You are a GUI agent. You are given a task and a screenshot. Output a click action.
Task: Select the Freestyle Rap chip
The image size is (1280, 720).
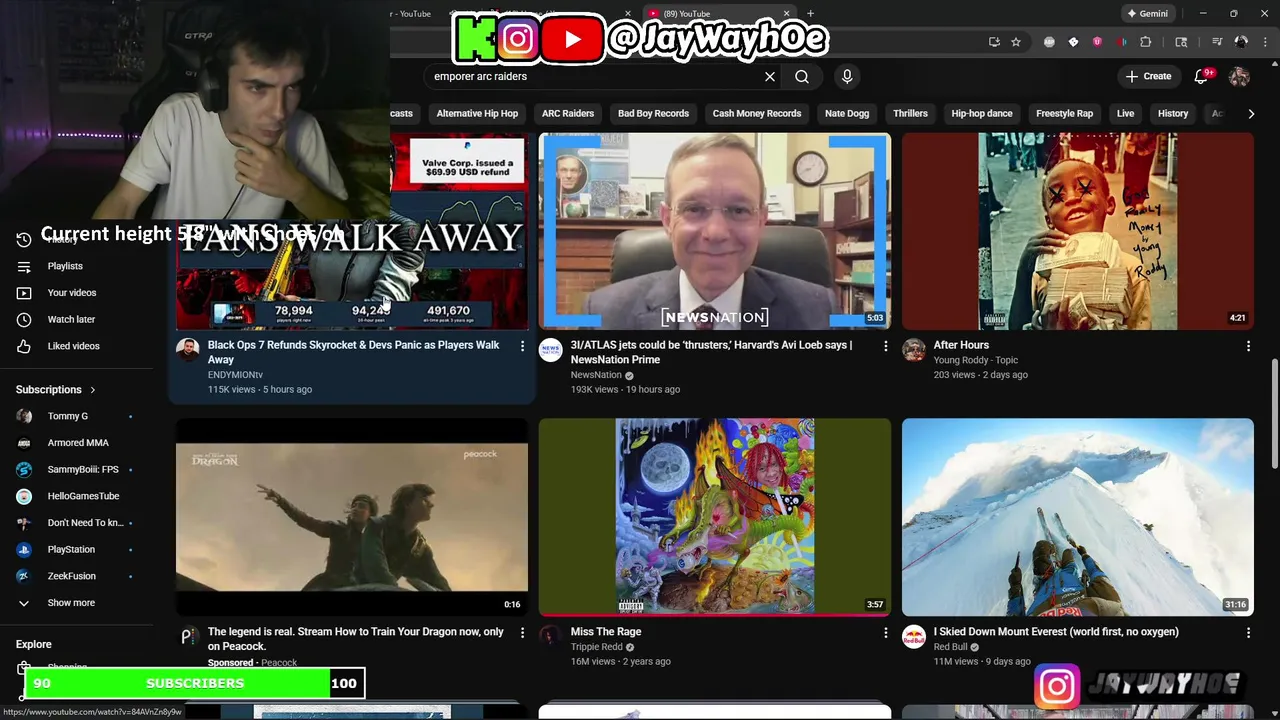1064,114
